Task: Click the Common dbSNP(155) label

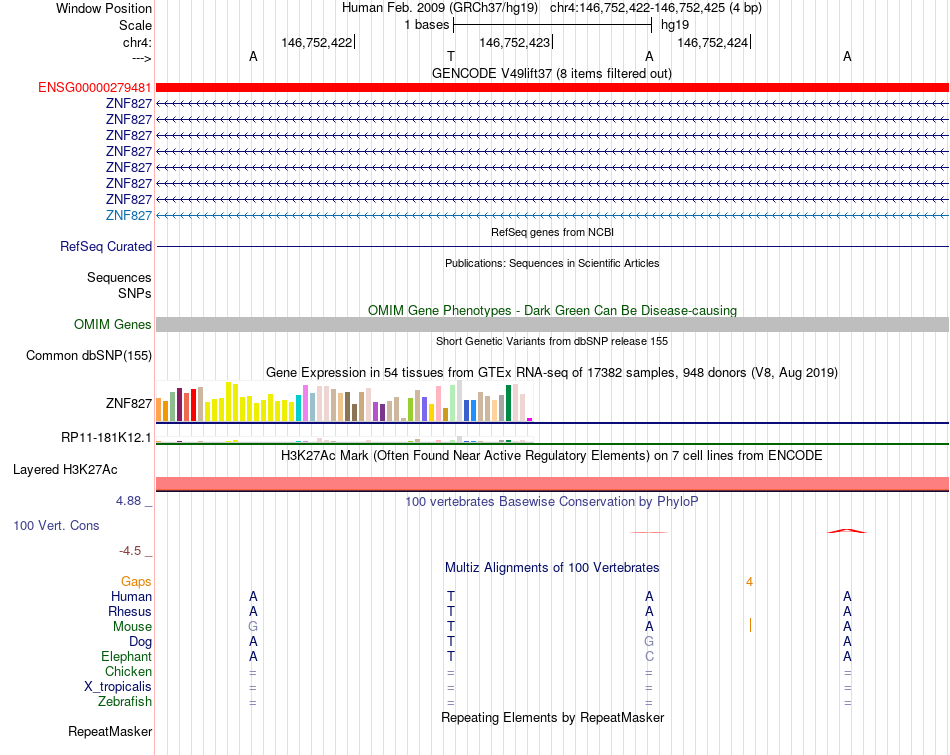Action: point(89,356)
